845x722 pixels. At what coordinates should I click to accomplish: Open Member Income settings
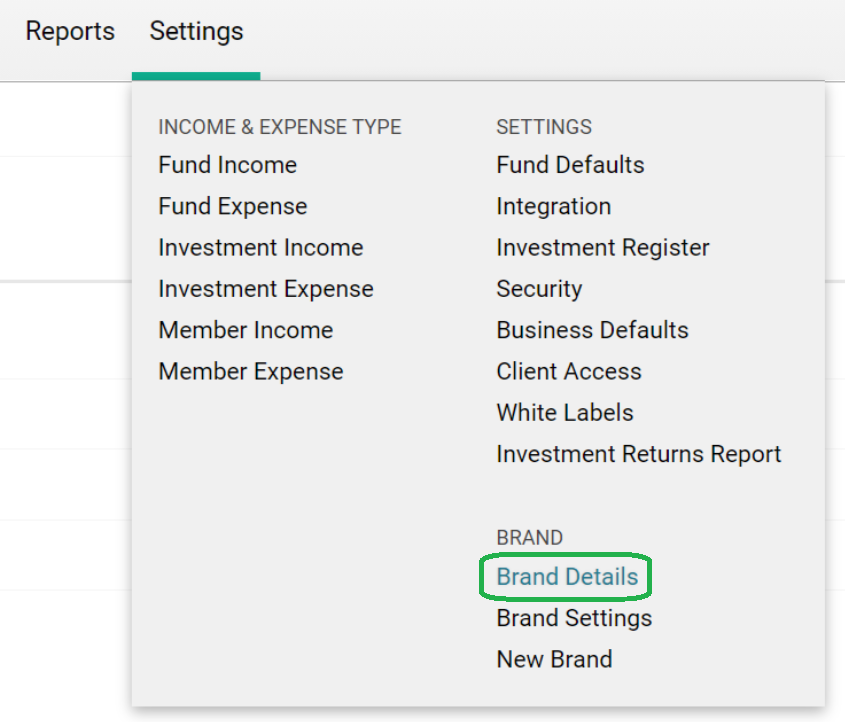click(x=245, y=330)
